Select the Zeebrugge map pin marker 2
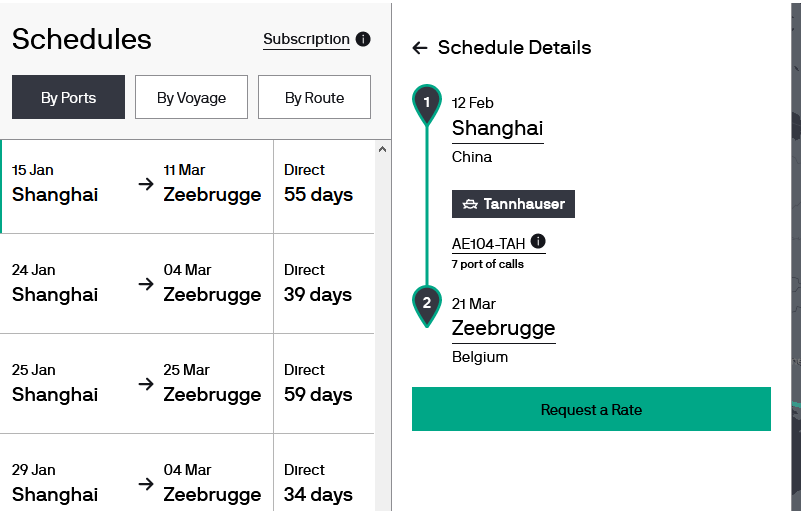Image resolution: width=801 pixels, height=511 pixels. (427, 306)
